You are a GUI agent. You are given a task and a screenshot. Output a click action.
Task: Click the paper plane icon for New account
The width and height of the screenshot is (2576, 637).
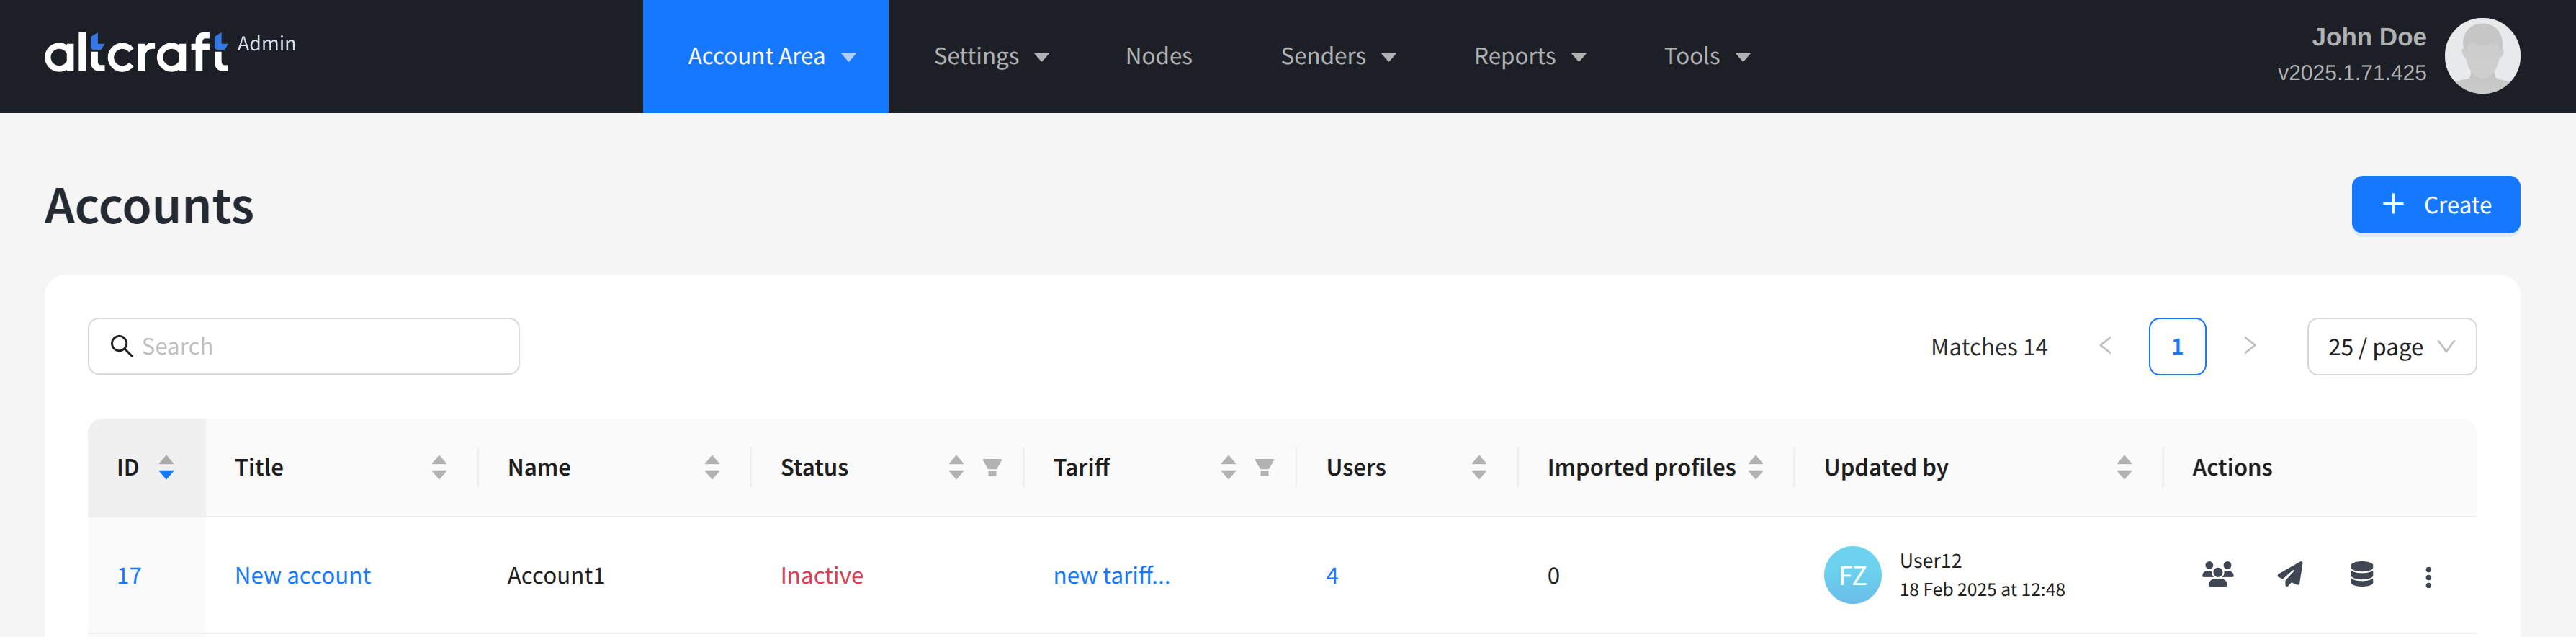pos(2290,574)
